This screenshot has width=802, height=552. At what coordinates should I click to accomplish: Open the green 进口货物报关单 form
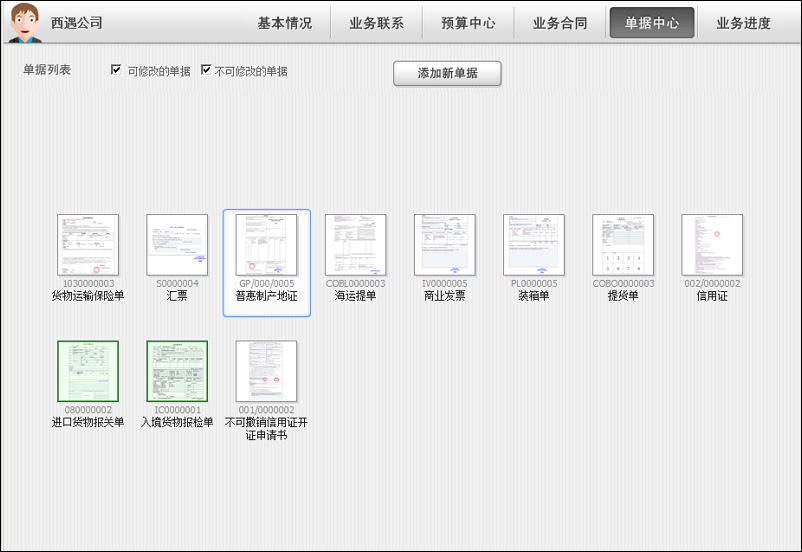[x=88, y=371]
